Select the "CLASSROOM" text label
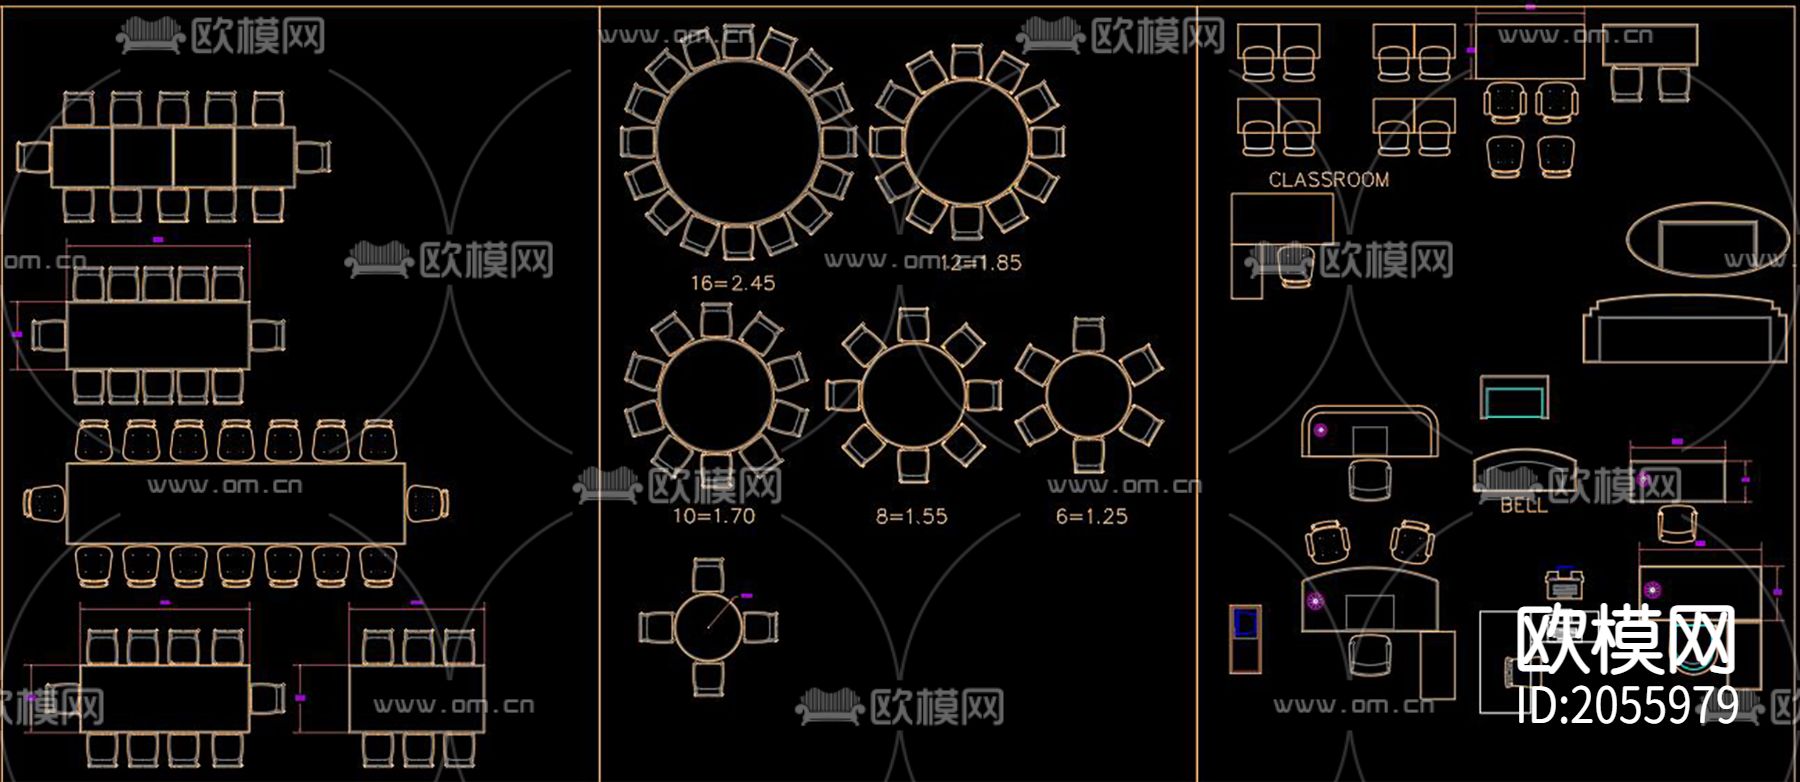 tap(1329, 180)
